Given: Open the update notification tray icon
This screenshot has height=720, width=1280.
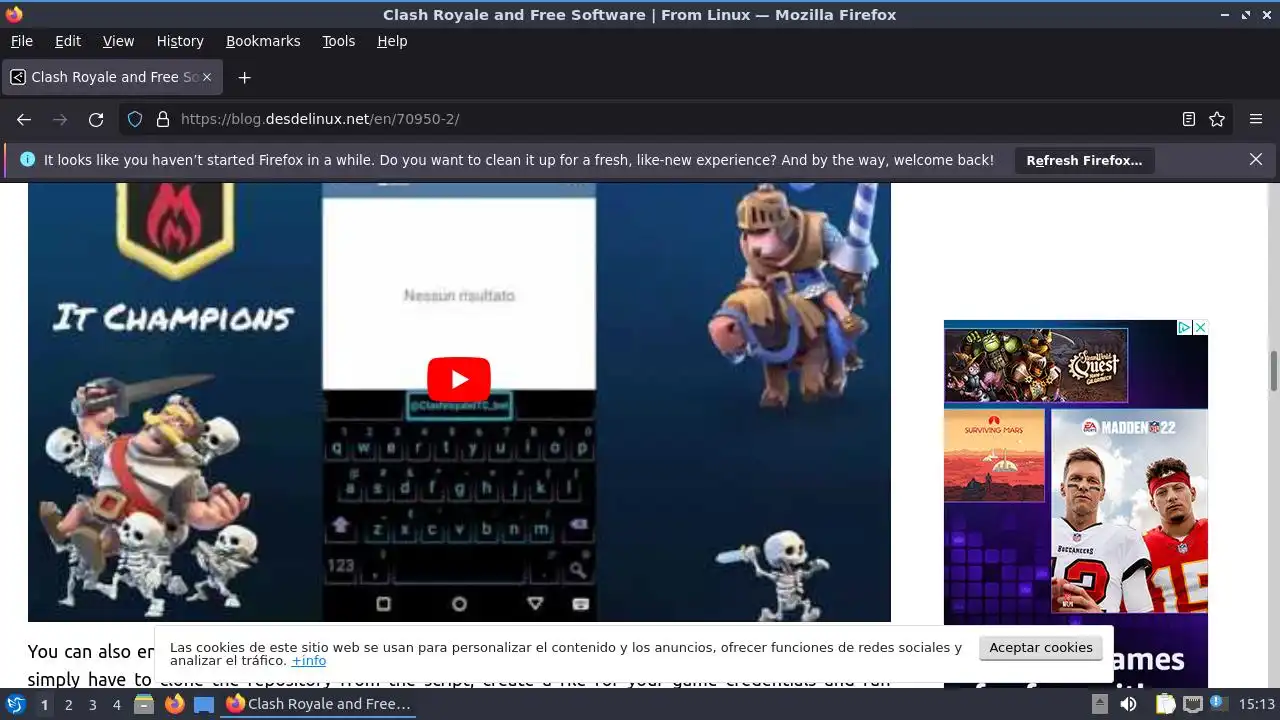Looking at the screenshot, I should pos(1218,704).
